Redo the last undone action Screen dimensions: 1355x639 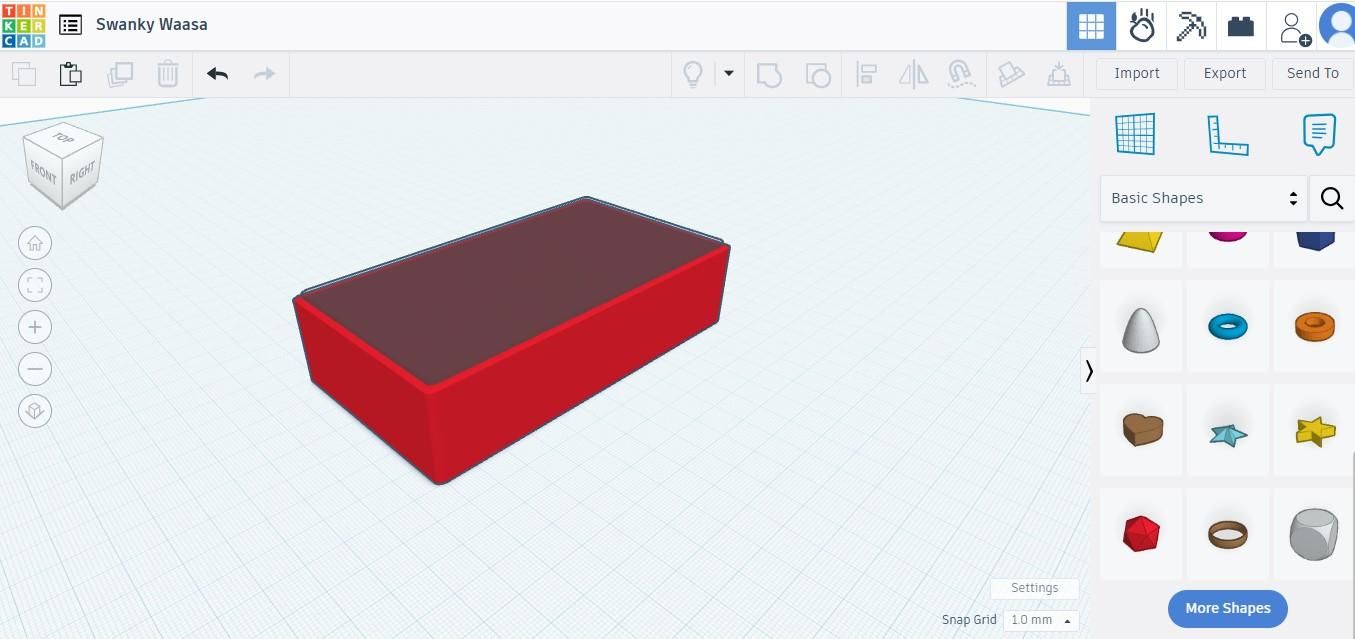pyautogui.click(x=264, y=74)
